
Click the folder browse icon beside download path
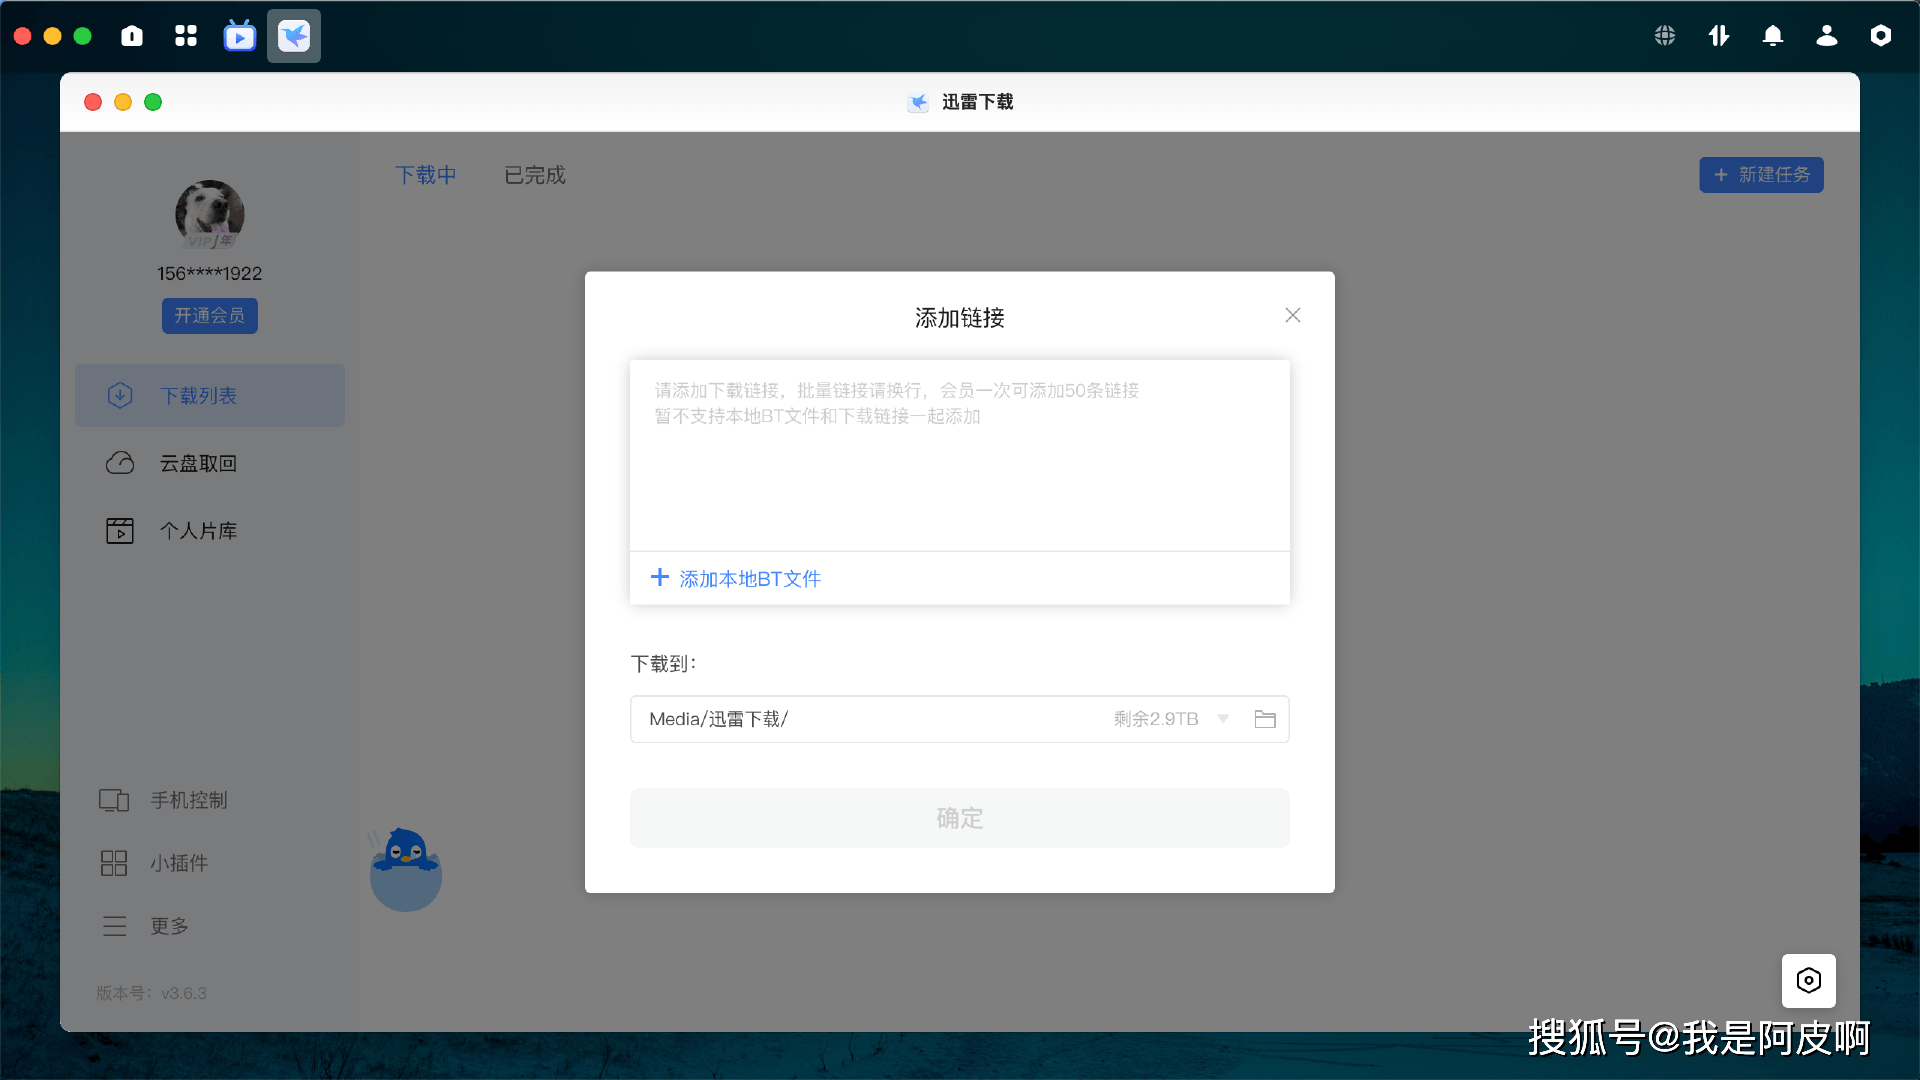coord(1265,719)
